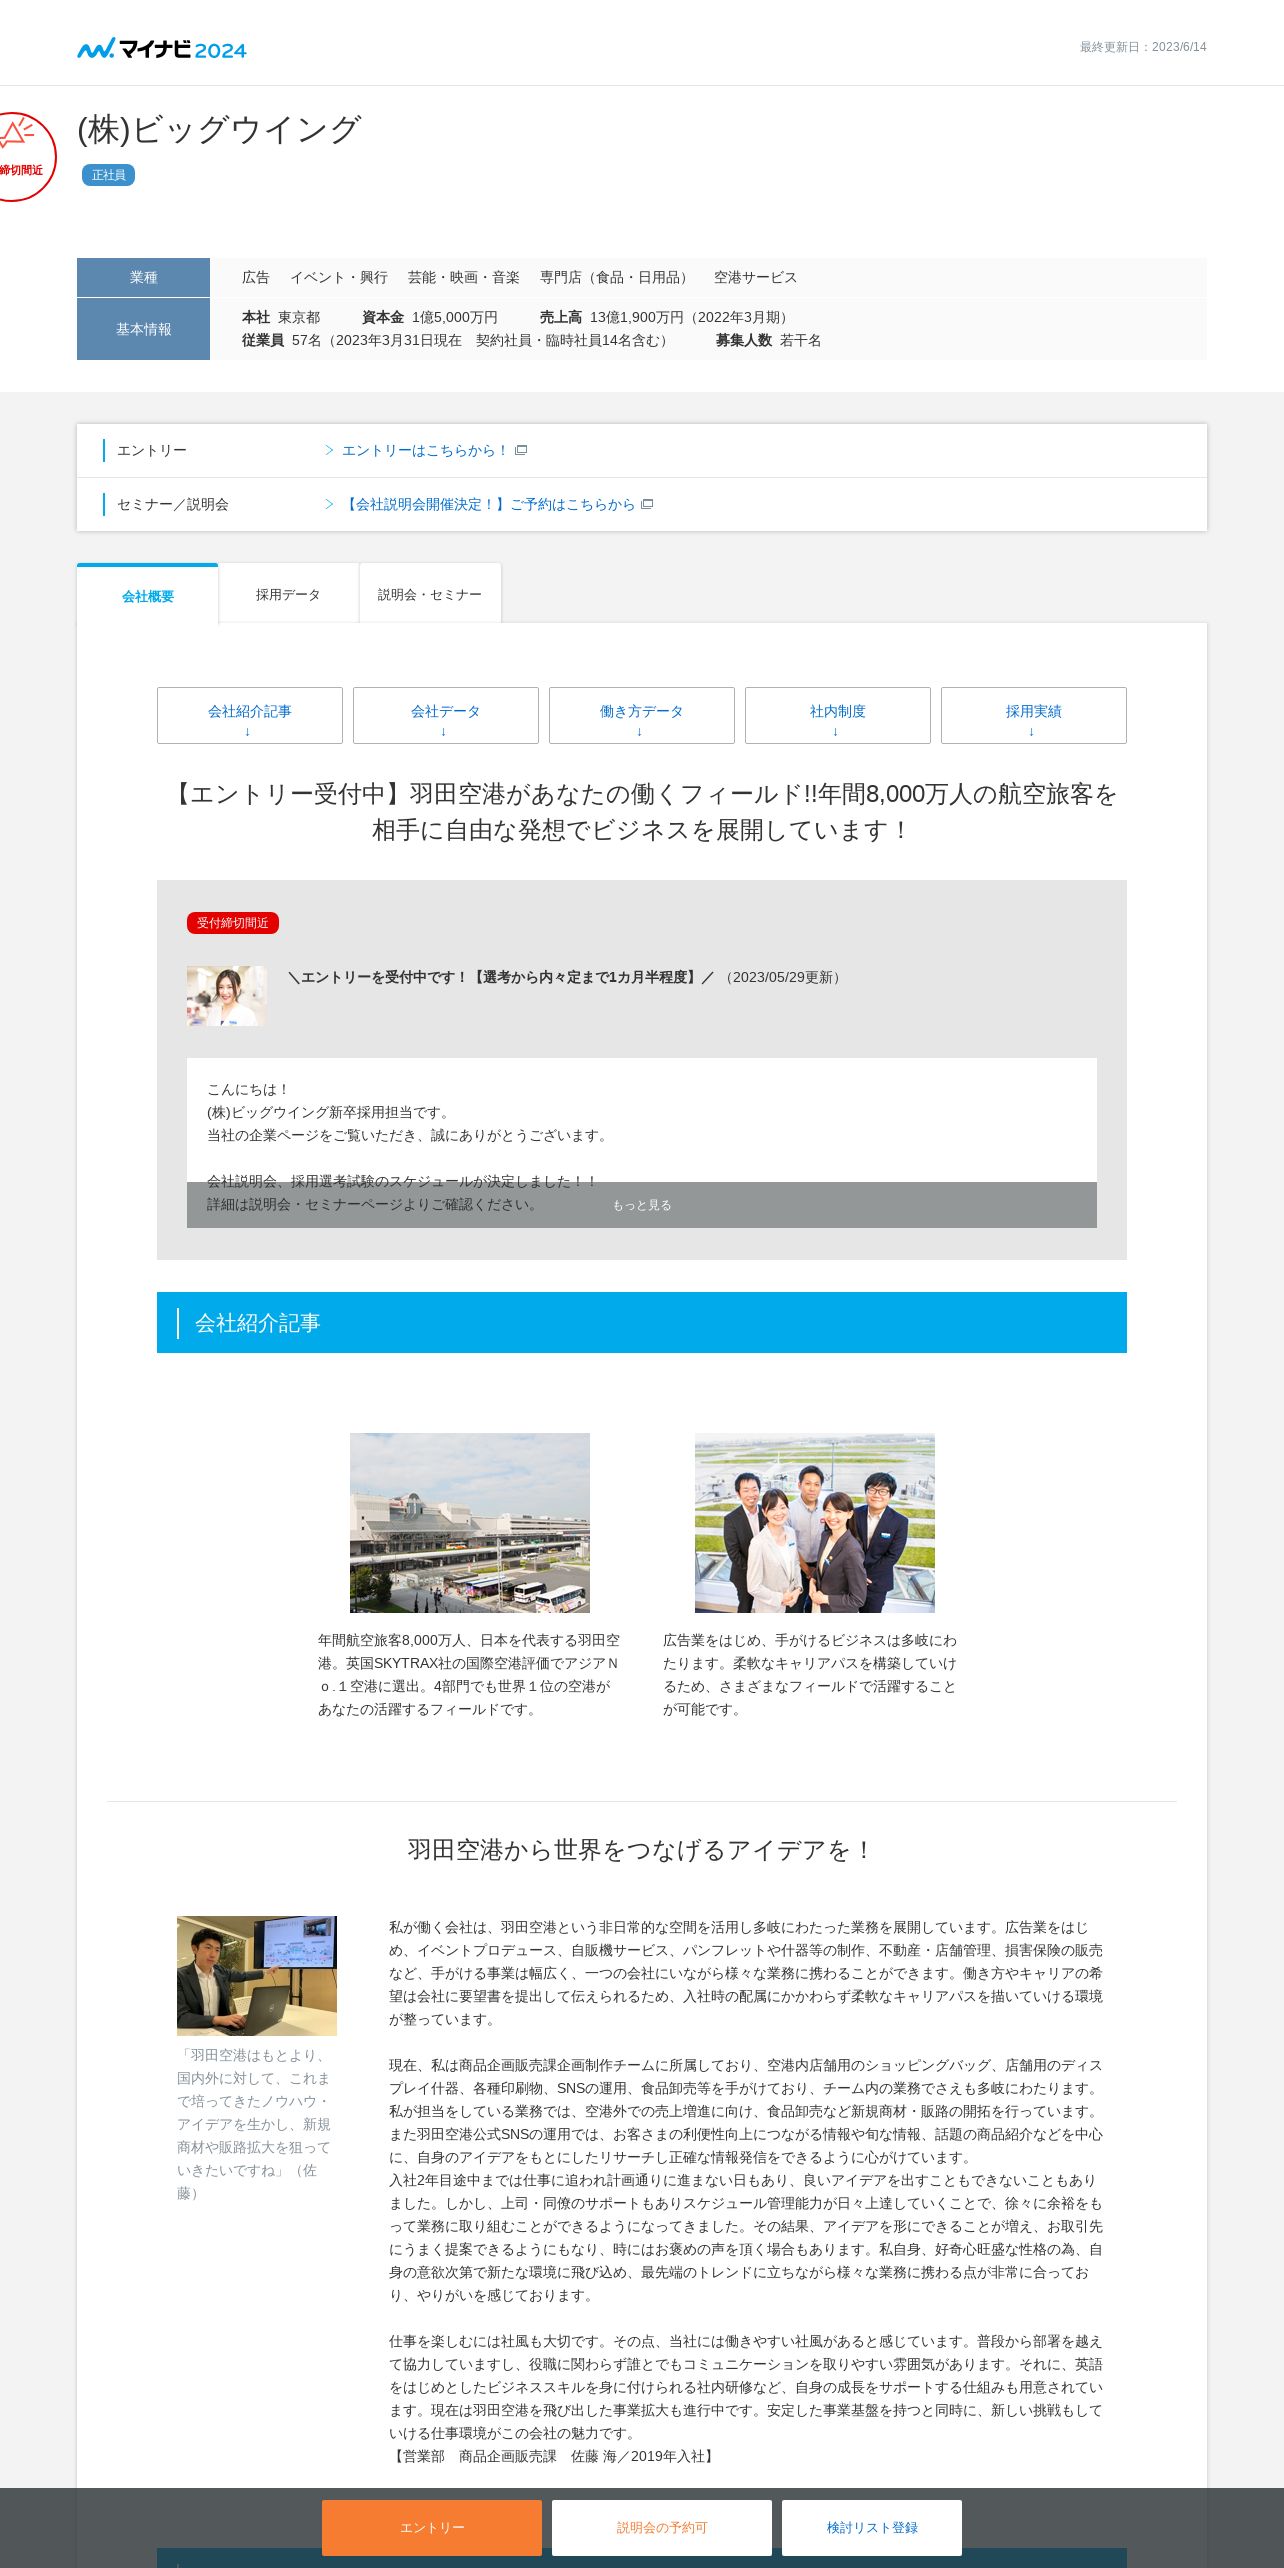Click the 募集人数 若干名 text
The image size is (1284, 2568).
coord(768,340)
